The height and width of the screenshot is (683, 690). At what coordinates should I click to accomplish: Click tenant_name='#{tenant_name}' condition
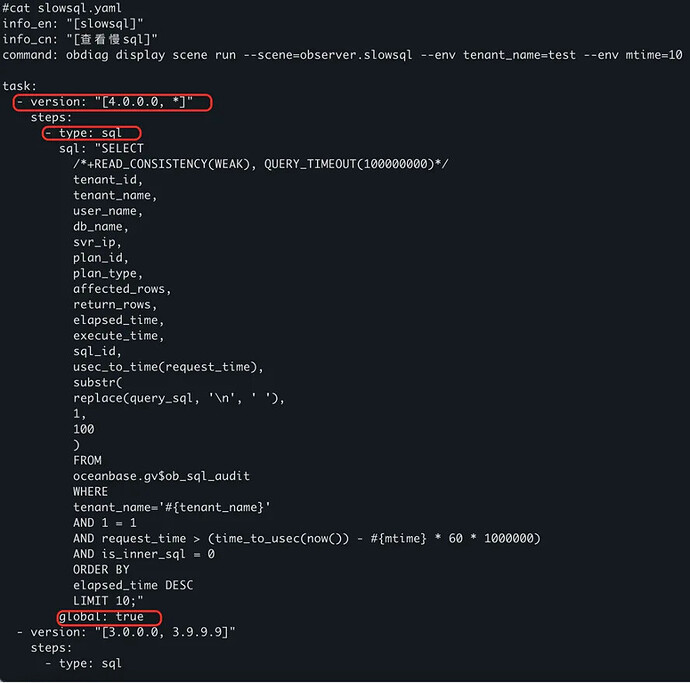172,507
